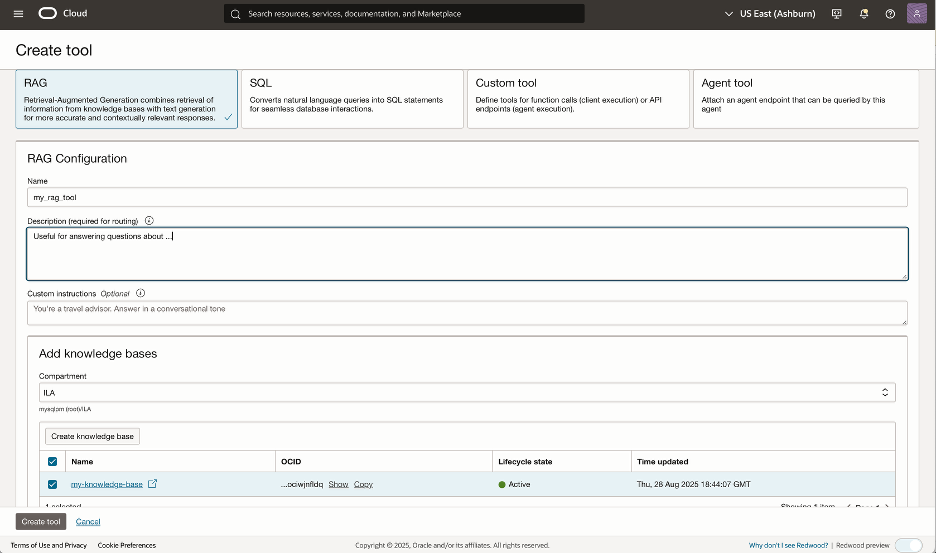Click the Cancel link
The width and height of the screenshot is (936, 554).
click(88, 521)
